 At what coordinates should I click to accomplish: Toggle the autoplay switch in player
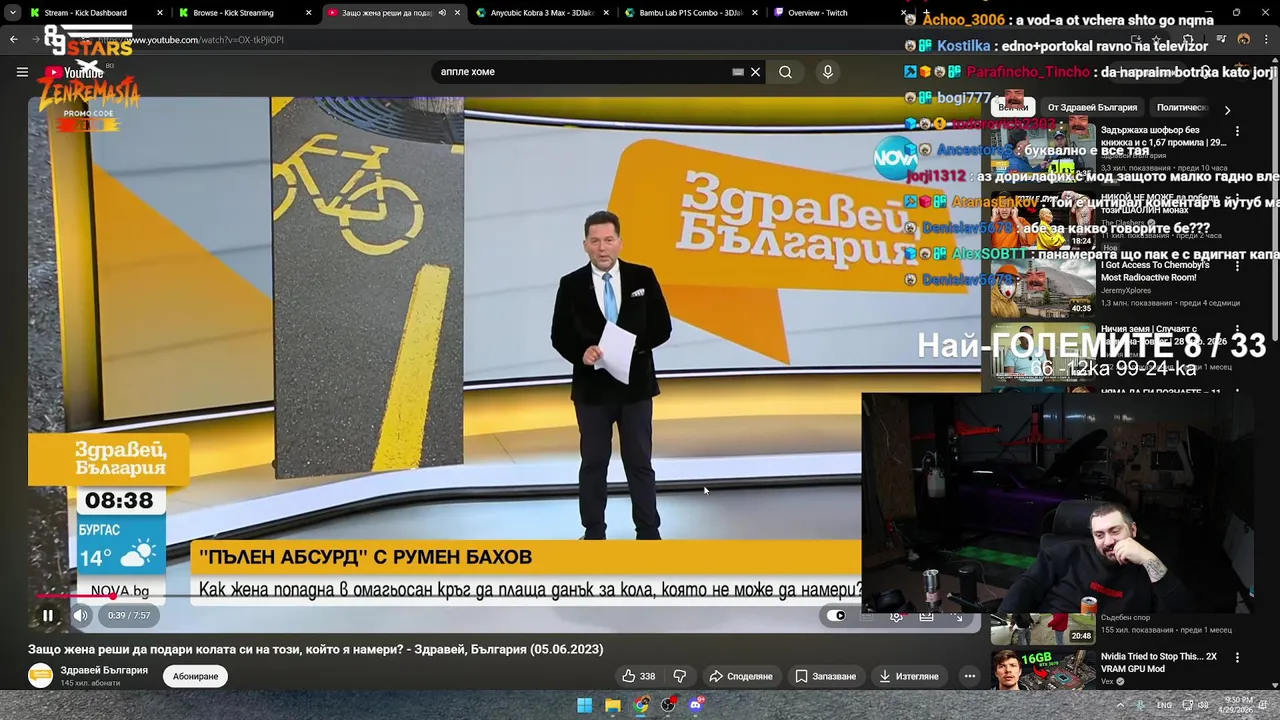click(x=836, y=616)
